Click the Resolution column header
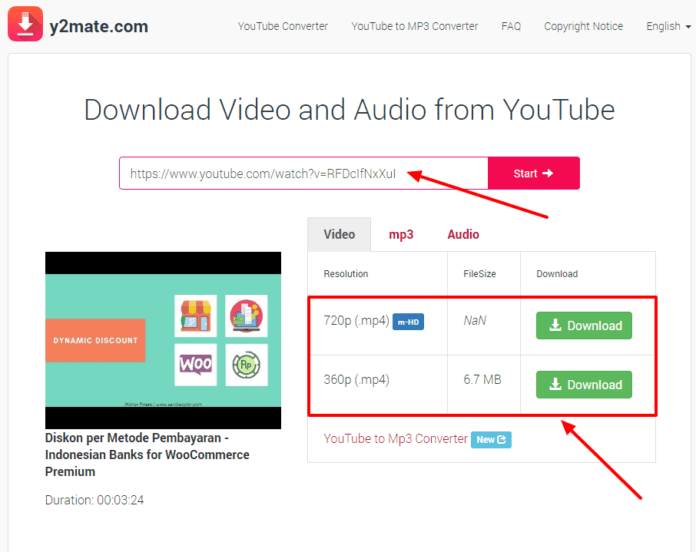This screenshot has height=552, width=696. pyautogui.click(x=346, y=274)
